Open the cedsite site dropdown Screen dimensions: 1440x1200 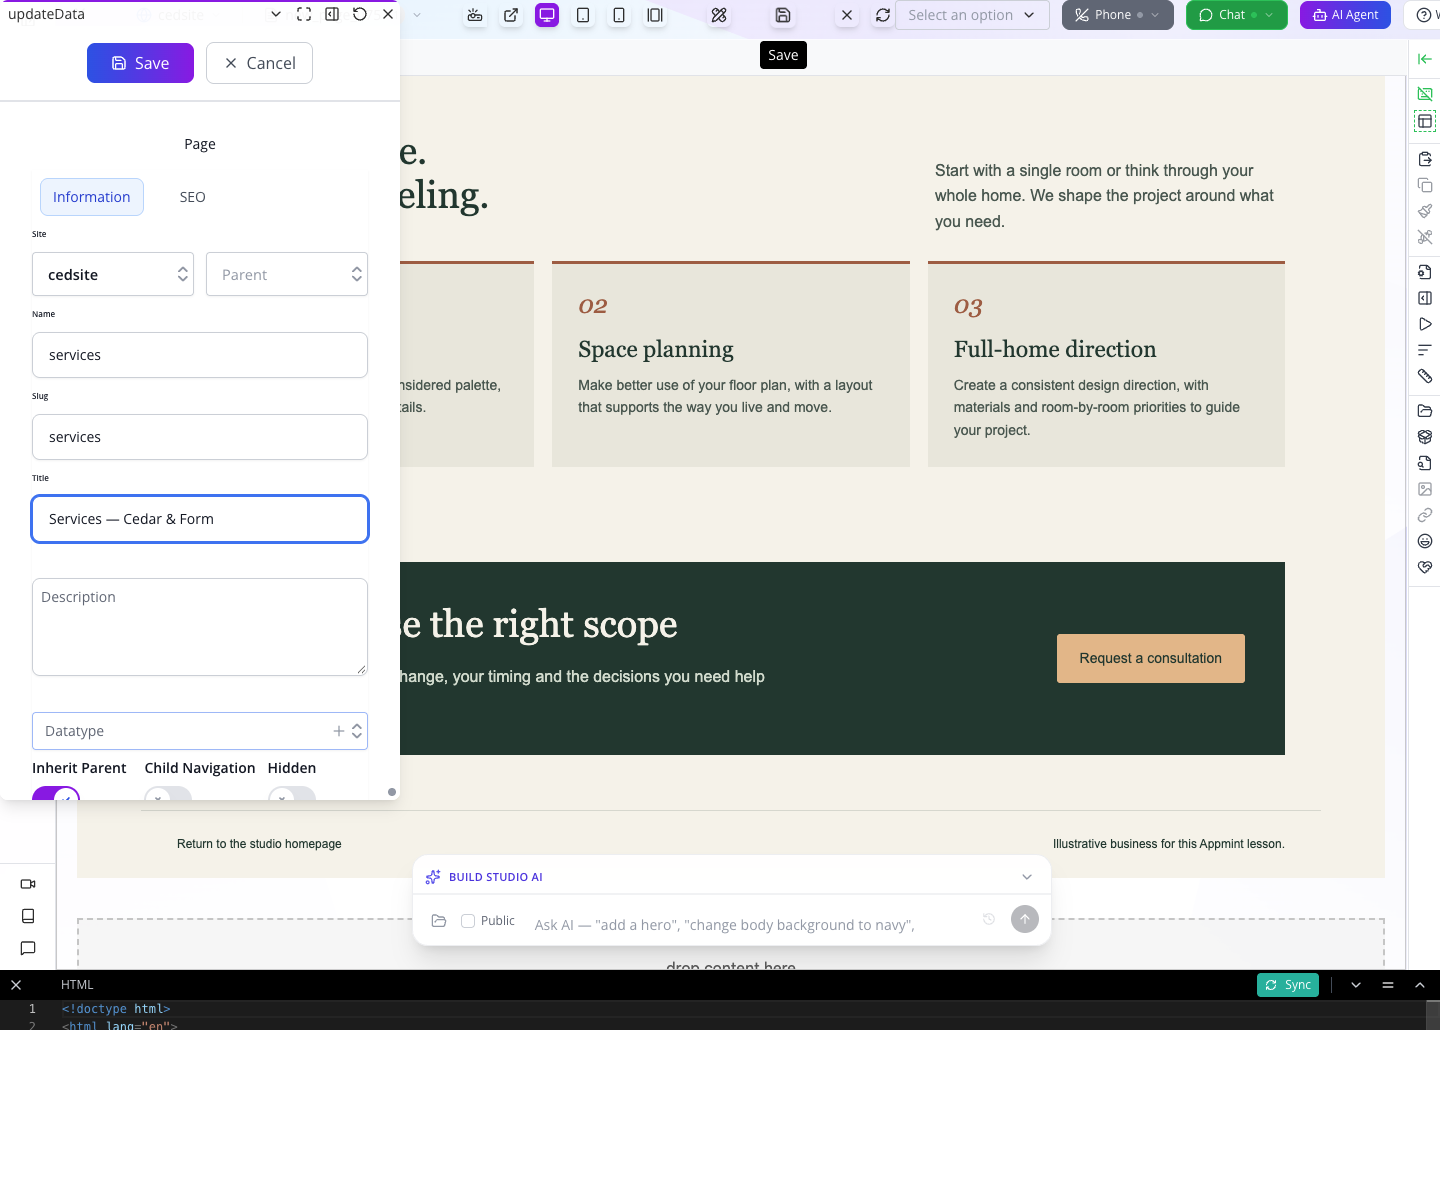(x=113, y=274)
